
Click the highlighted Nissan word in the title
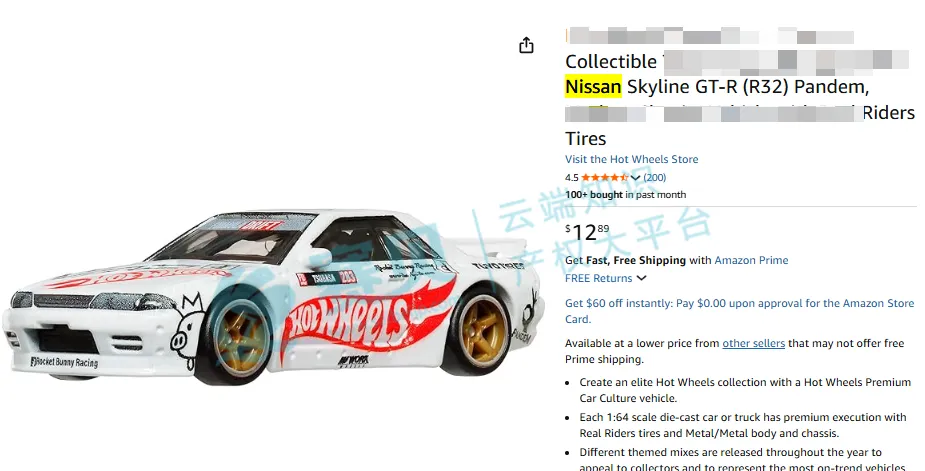(593, 87)
